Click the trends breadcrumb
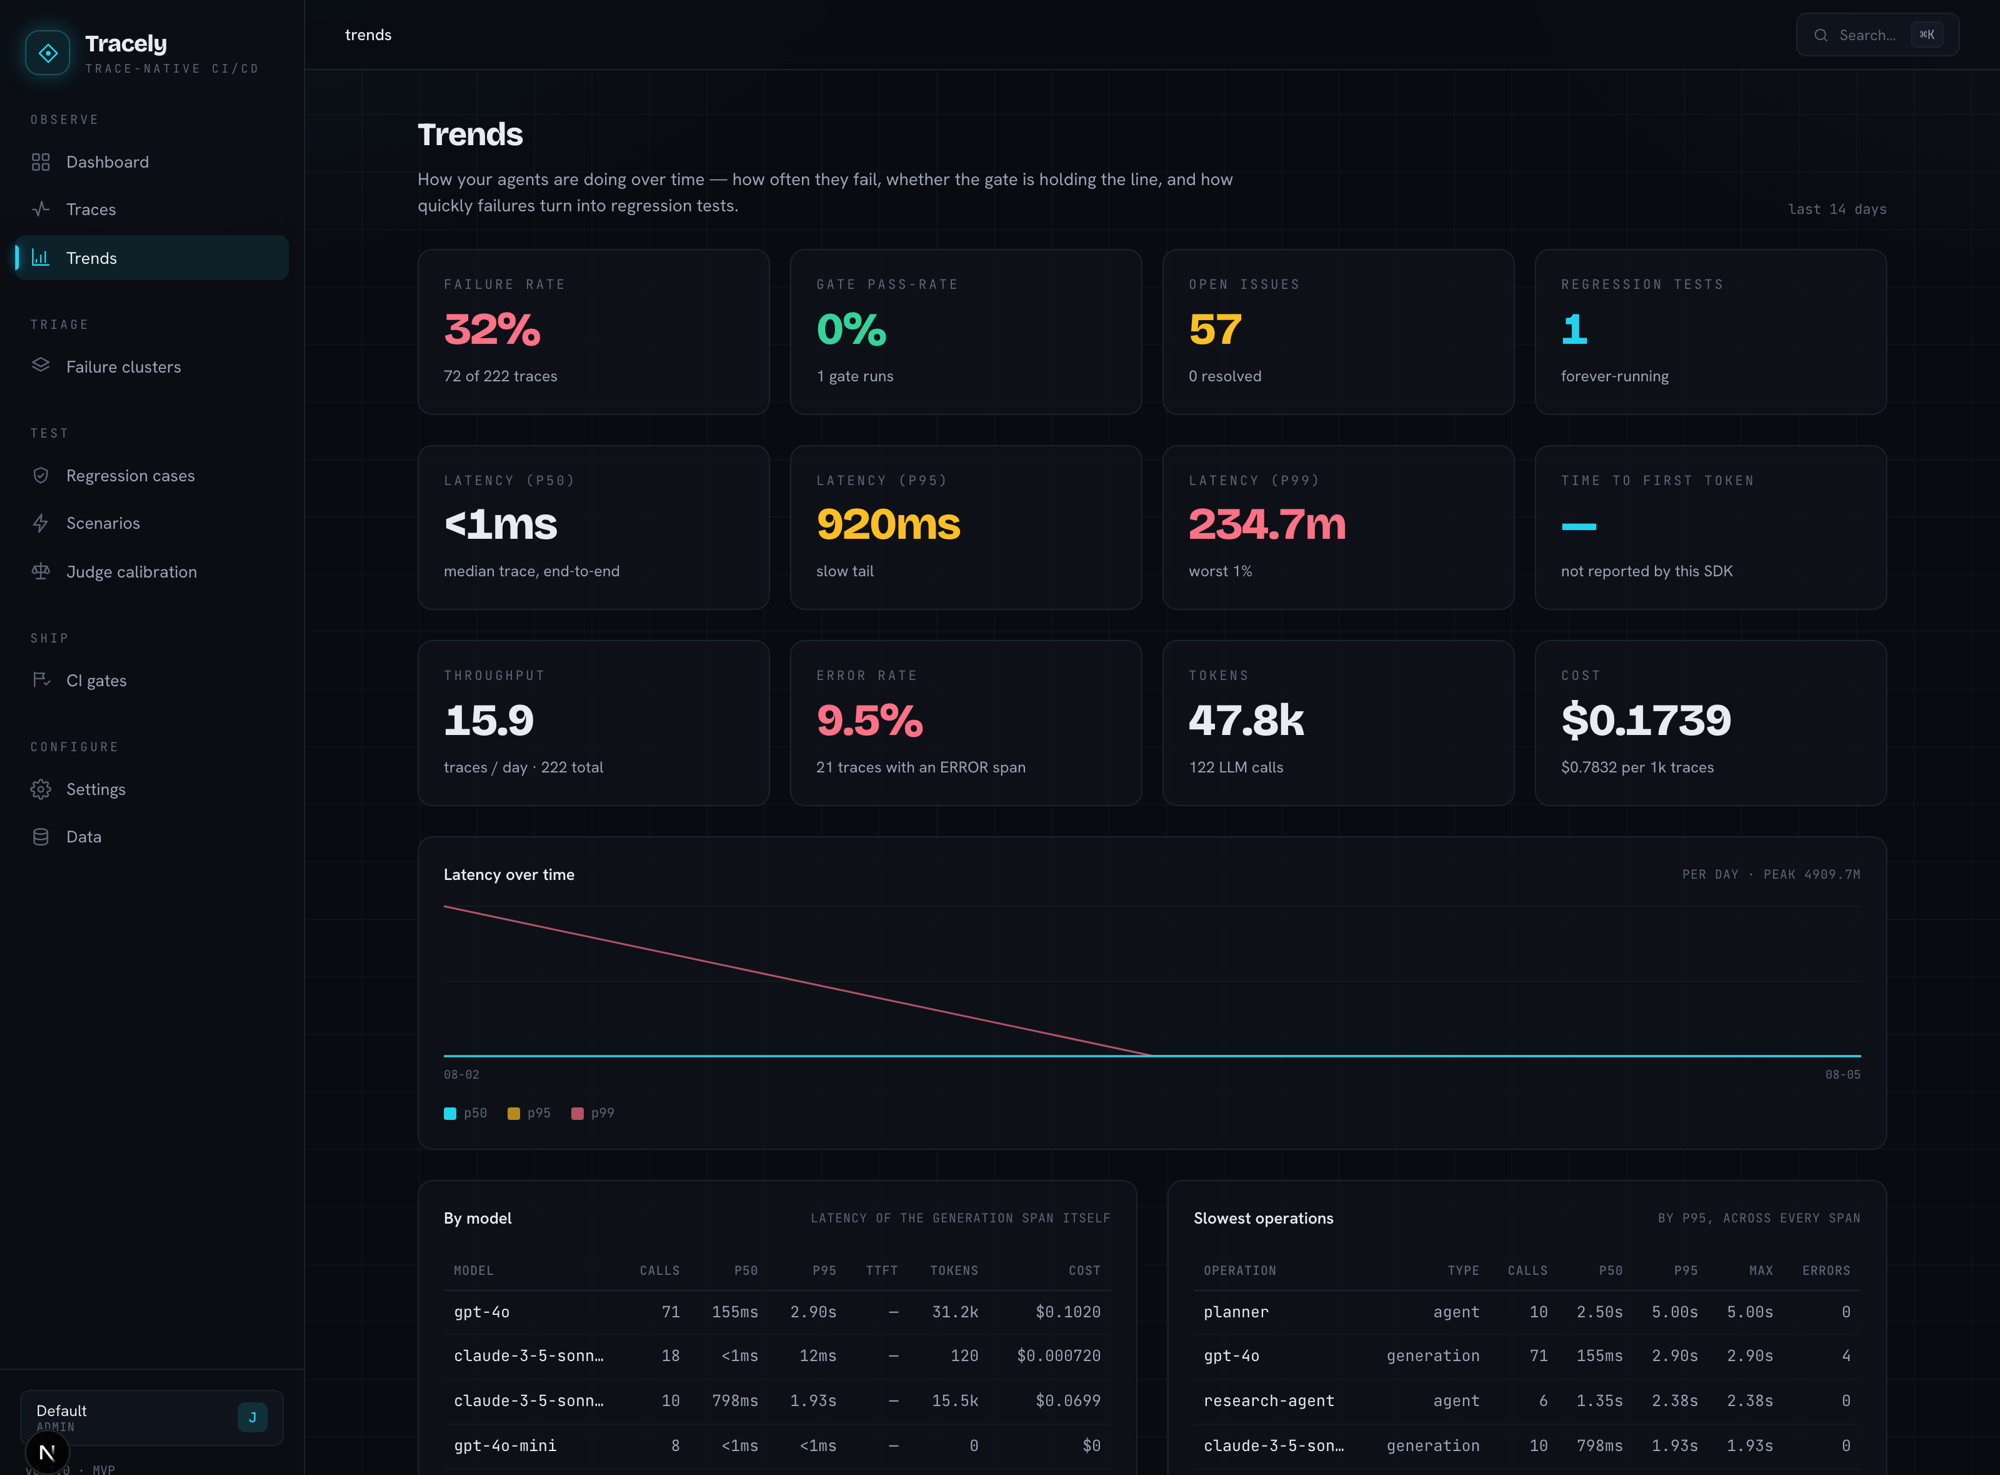Viewport: 2000px width, 1475px height. coord(368,35)
